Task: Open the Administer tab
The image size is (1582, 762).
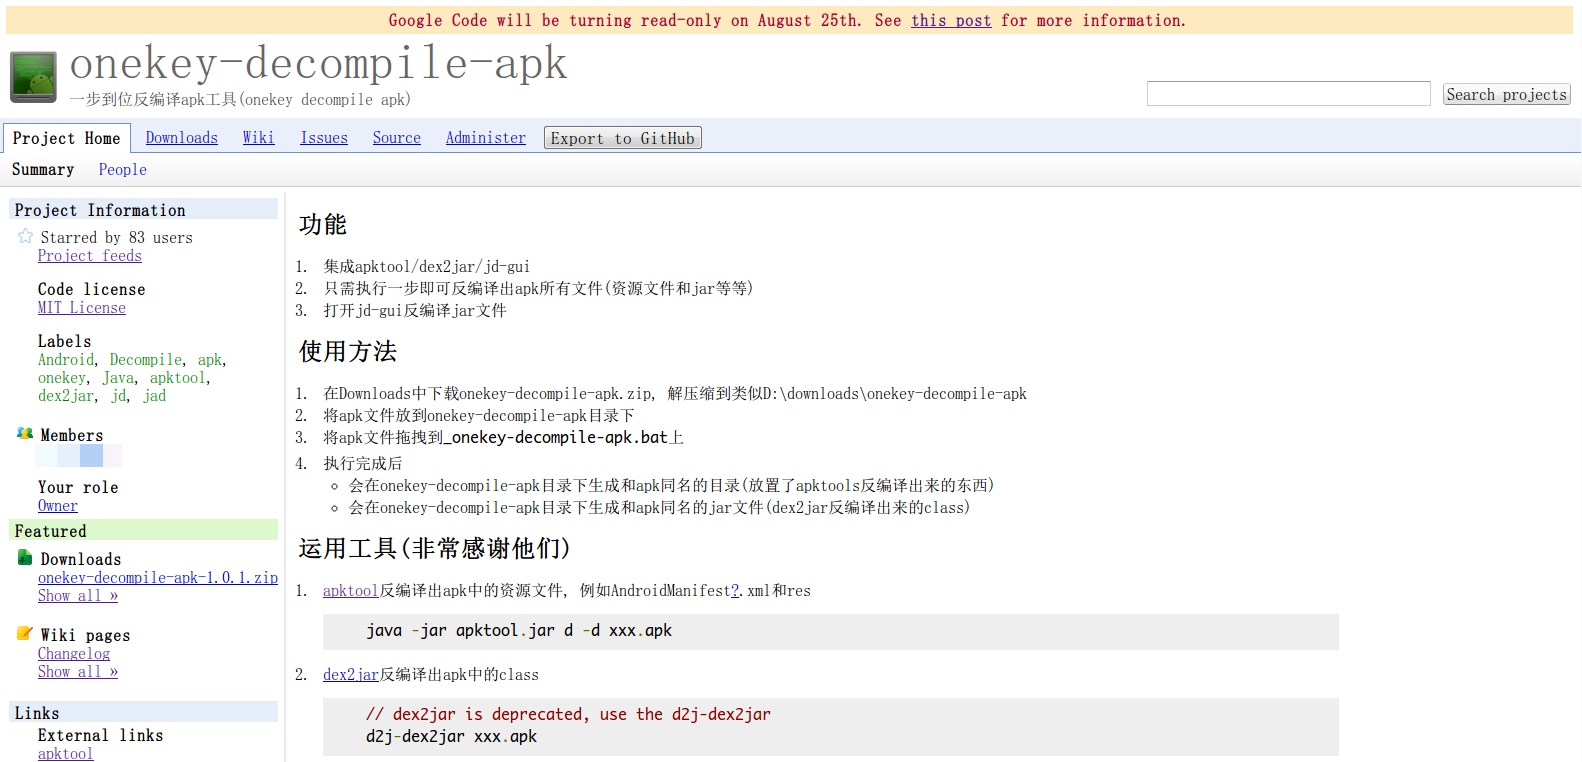Action: pos(485,138)
